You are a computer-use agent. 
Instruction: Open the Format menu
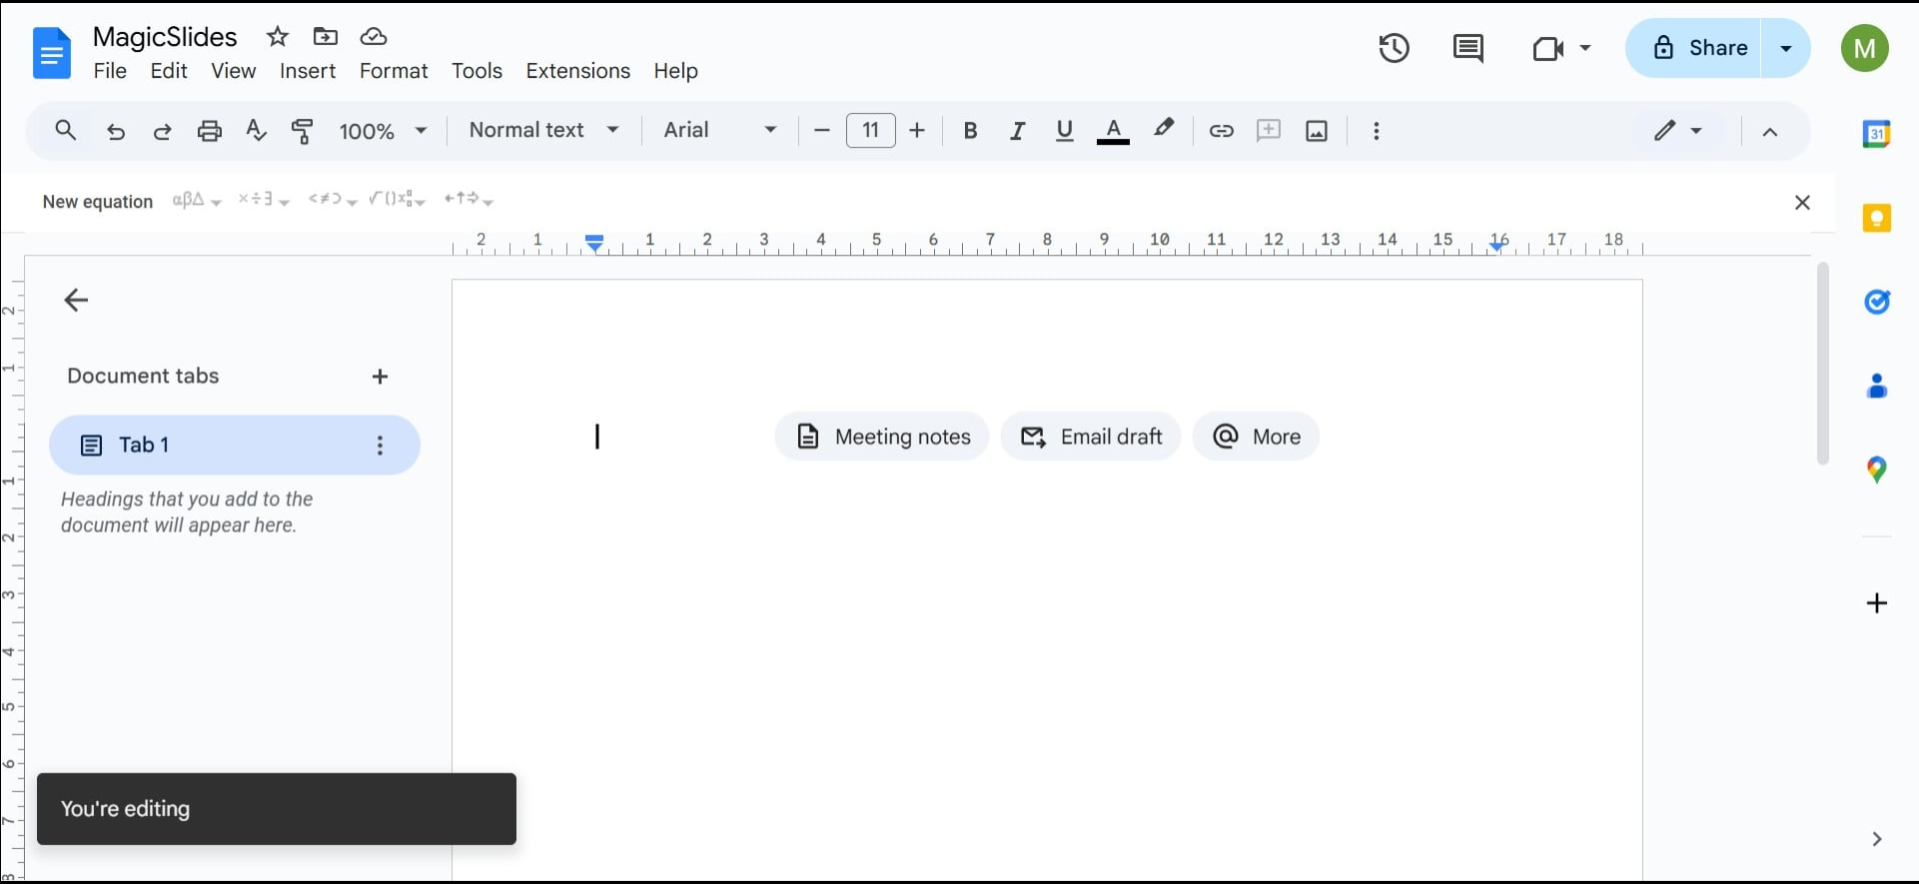click(x=394, y=71)
